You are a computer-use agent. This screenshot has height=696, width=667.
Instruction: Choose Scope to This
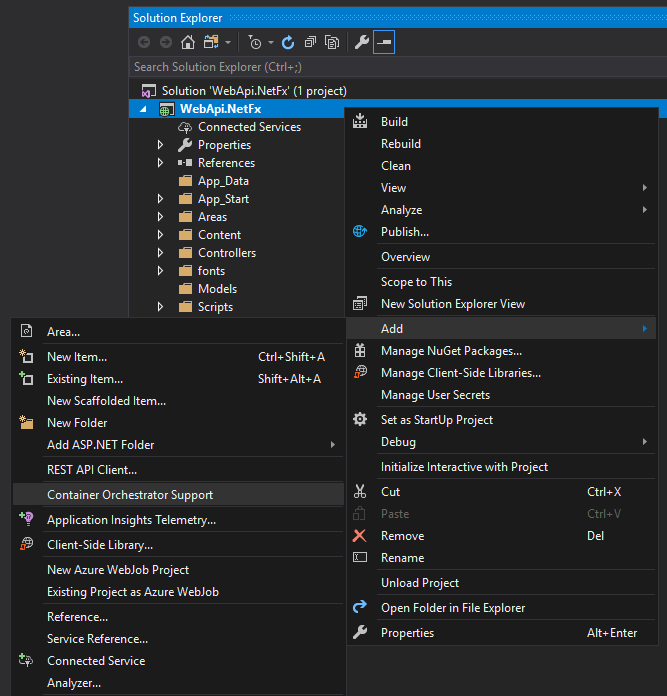[x=501, y=282]
